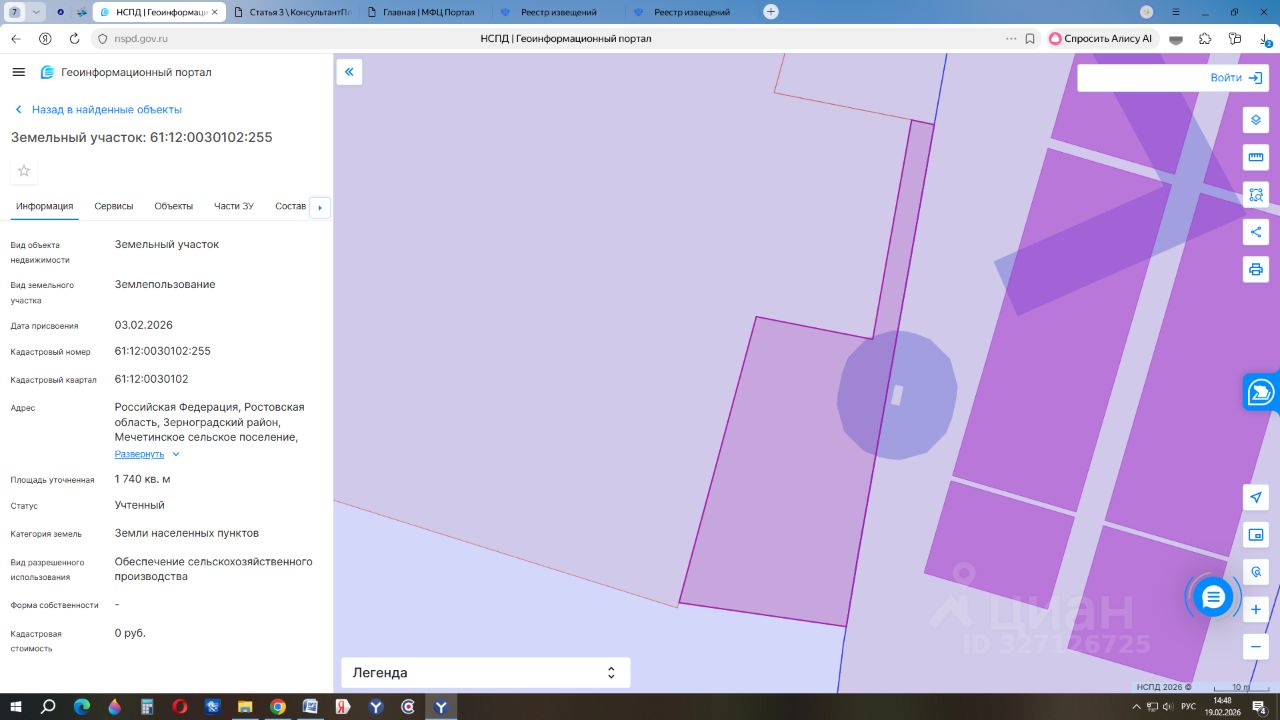
Task: Open the map picture-in-picture overview
Action: 1256,535
